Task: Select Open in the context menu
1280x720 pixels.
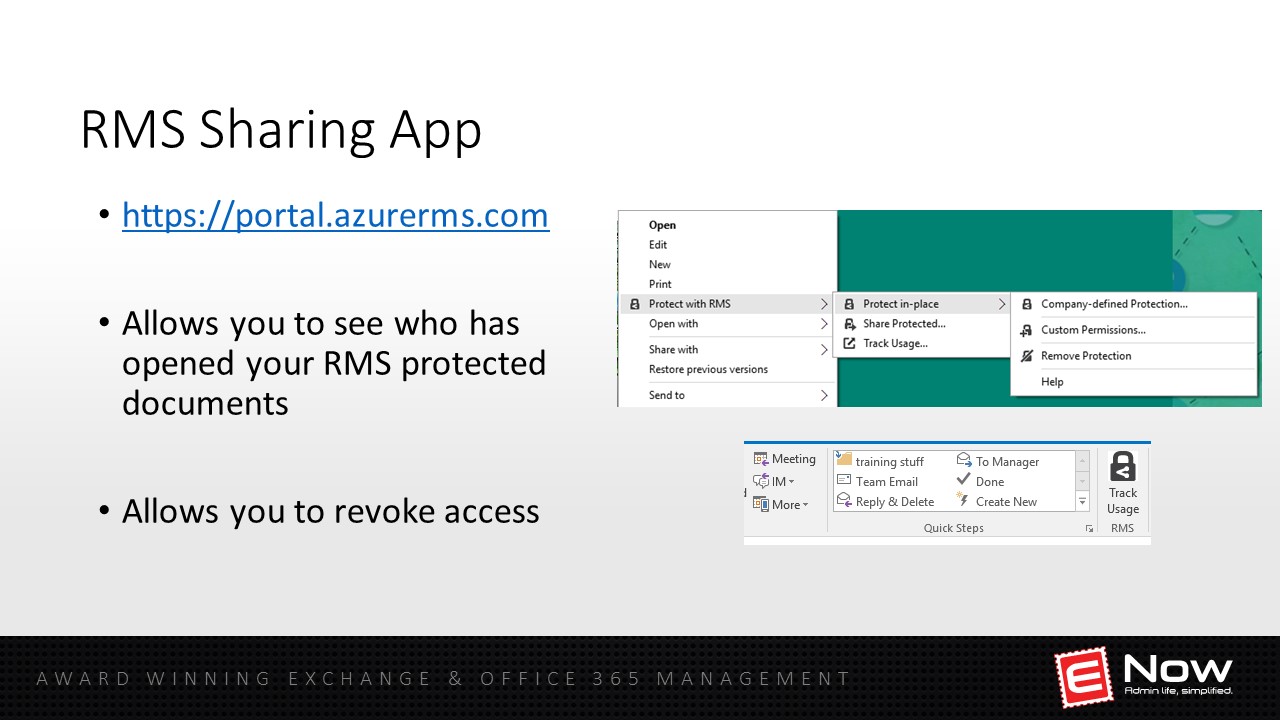Action: [x=662, y=225]
